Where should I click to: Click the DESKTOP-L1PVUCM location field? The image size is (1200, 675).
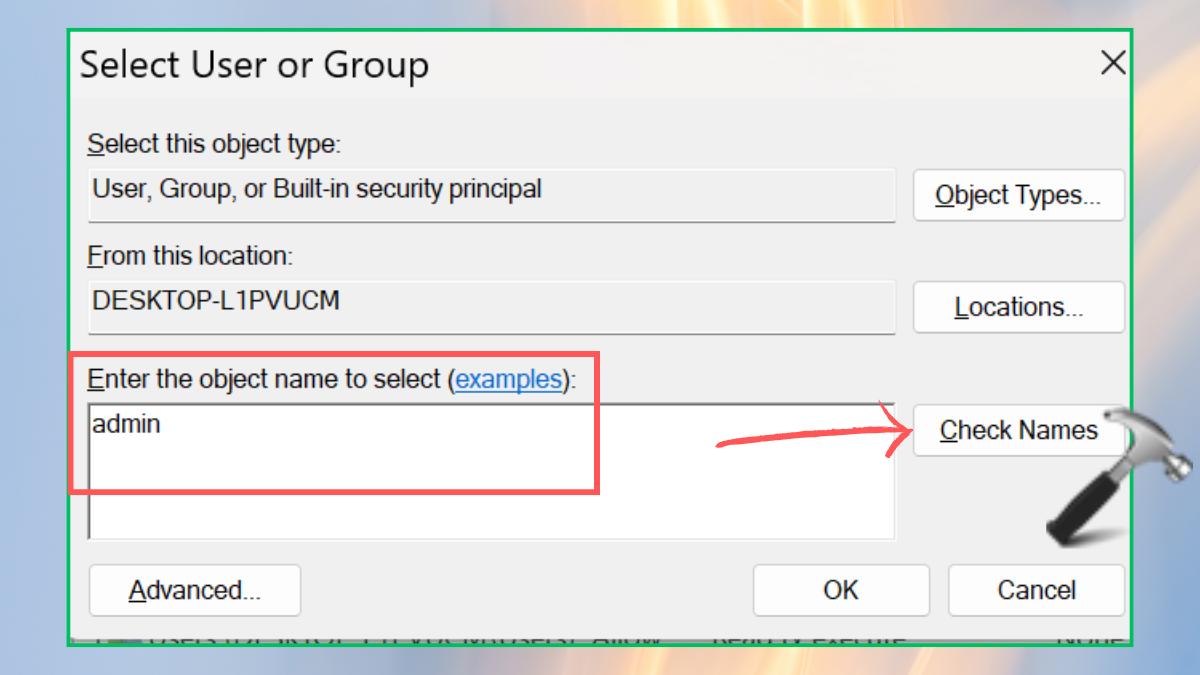pyautogui.click(x=492, y=306)
